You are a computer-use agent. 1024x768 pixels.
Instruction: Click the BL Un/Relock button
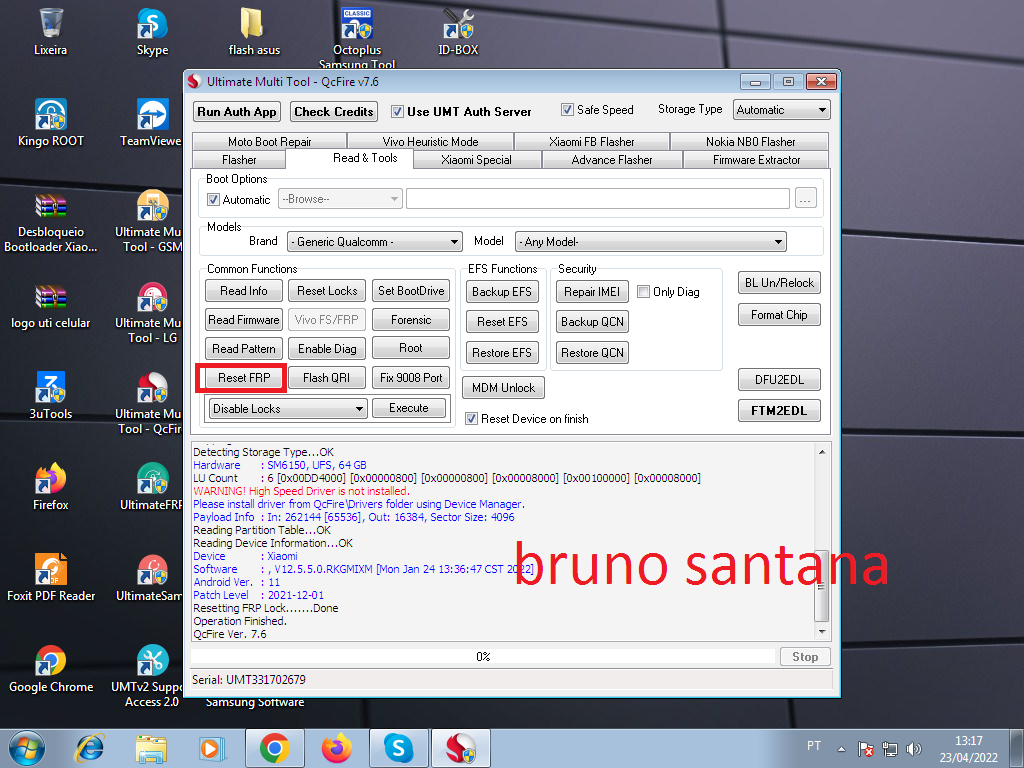[779, 283]
